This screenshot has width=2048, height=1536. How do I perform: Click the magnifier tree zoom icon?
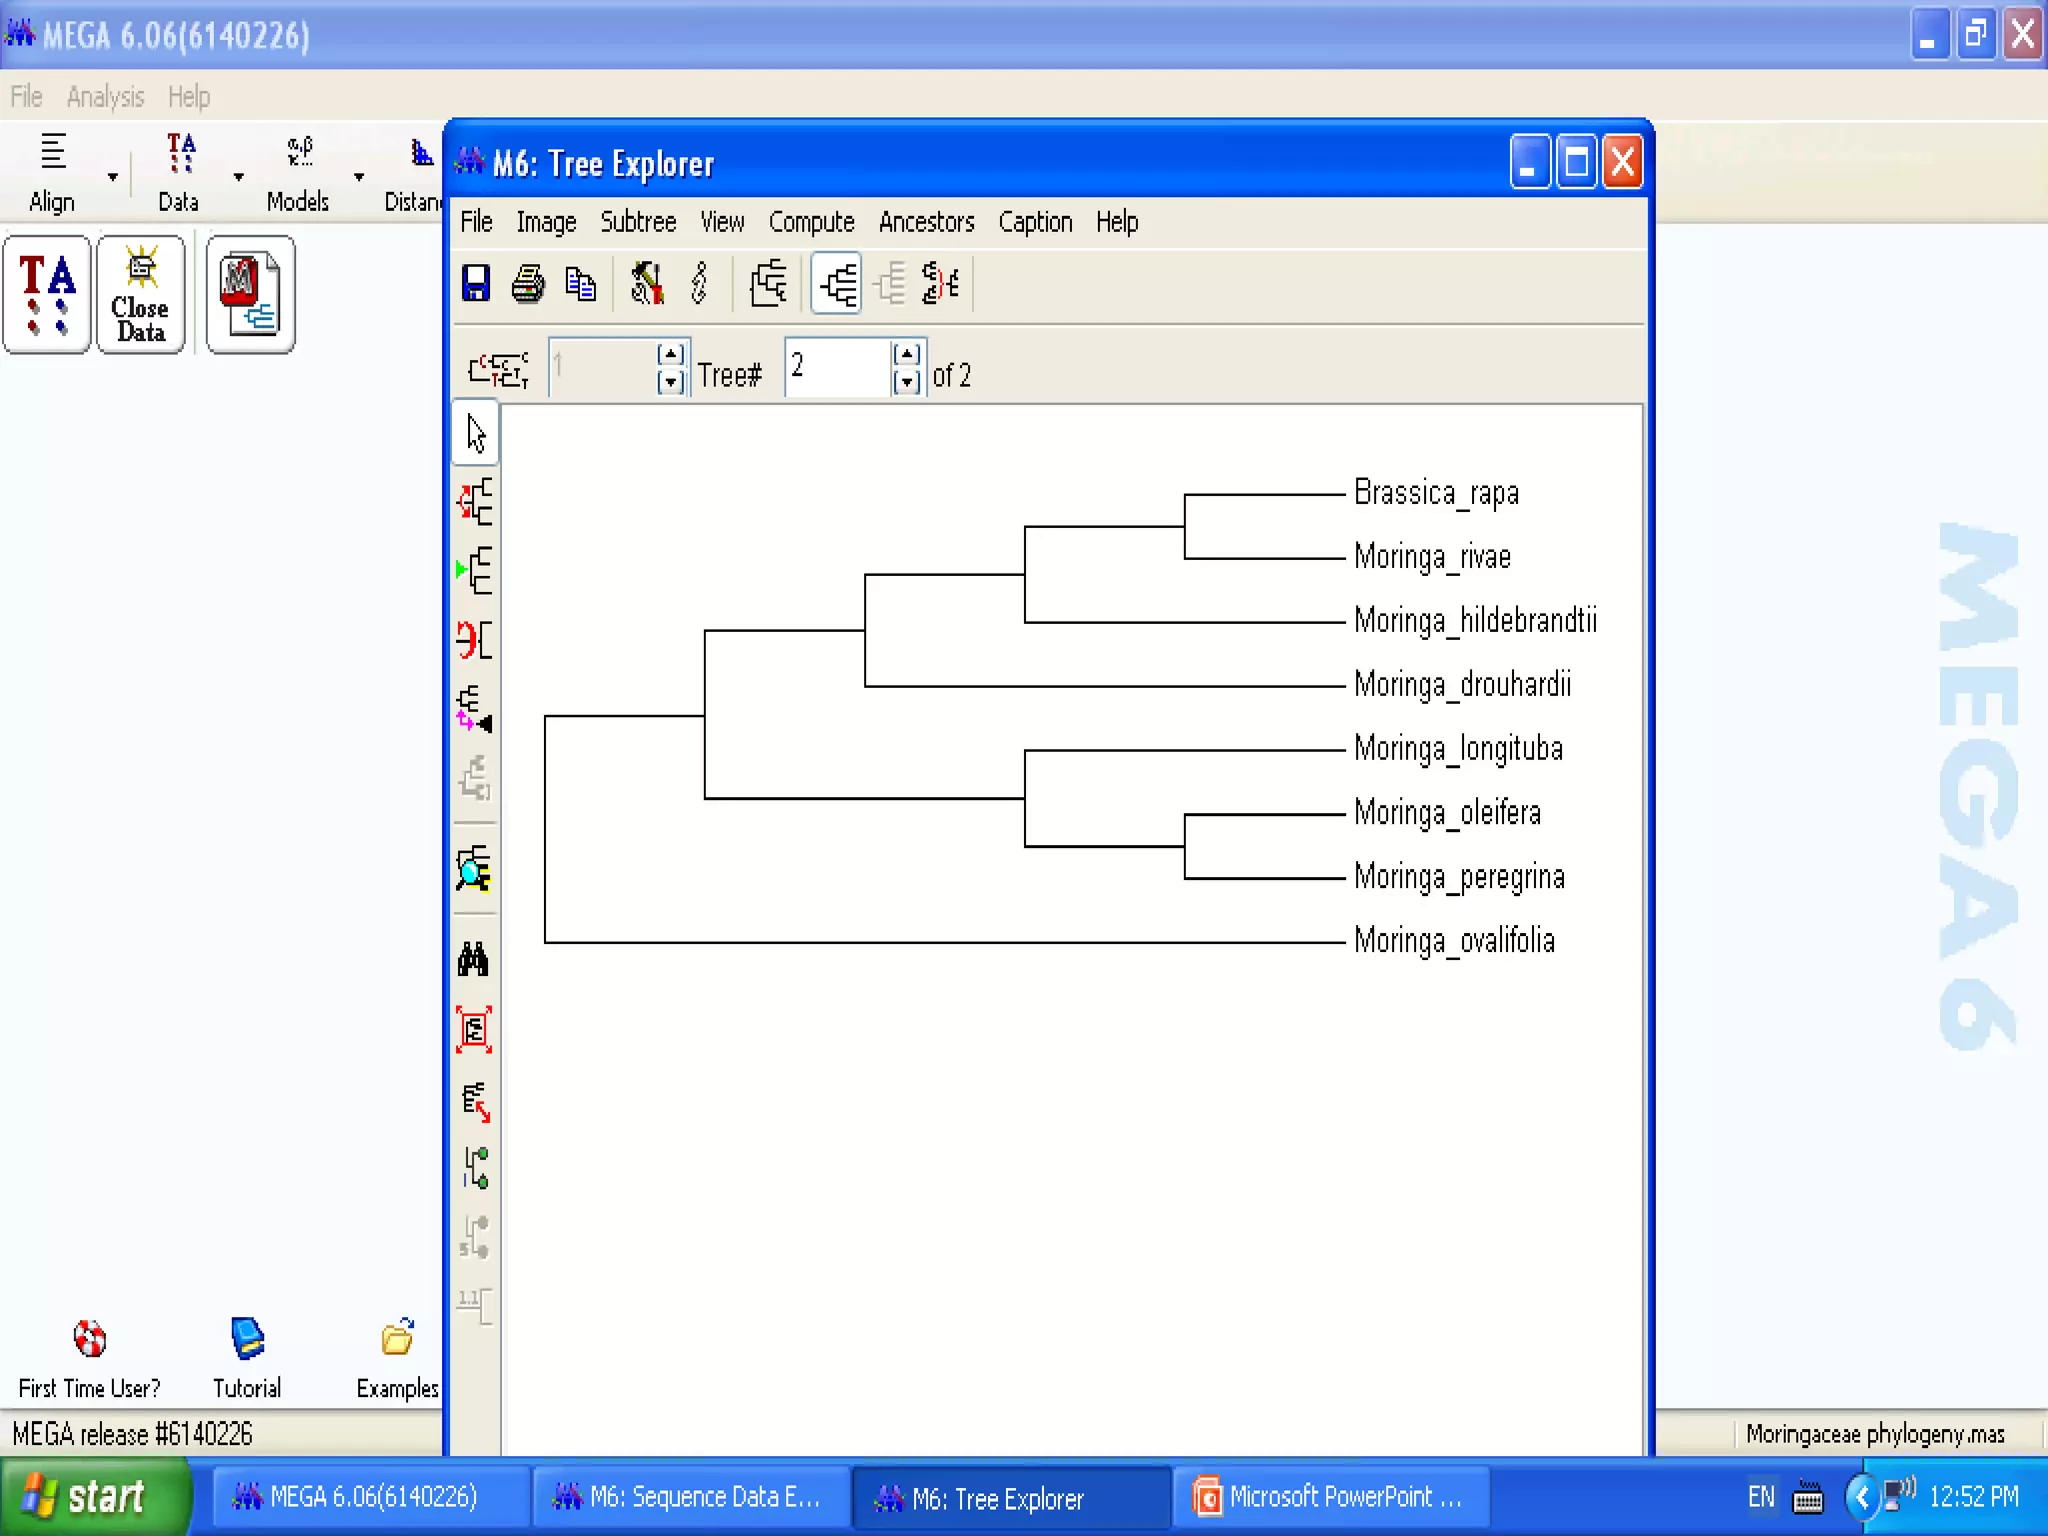pos(474,868)
